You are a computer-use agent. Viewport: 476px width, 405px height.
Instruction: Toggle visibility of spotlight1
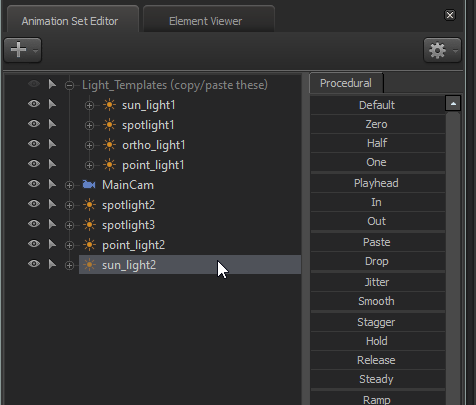coord(34,124)
